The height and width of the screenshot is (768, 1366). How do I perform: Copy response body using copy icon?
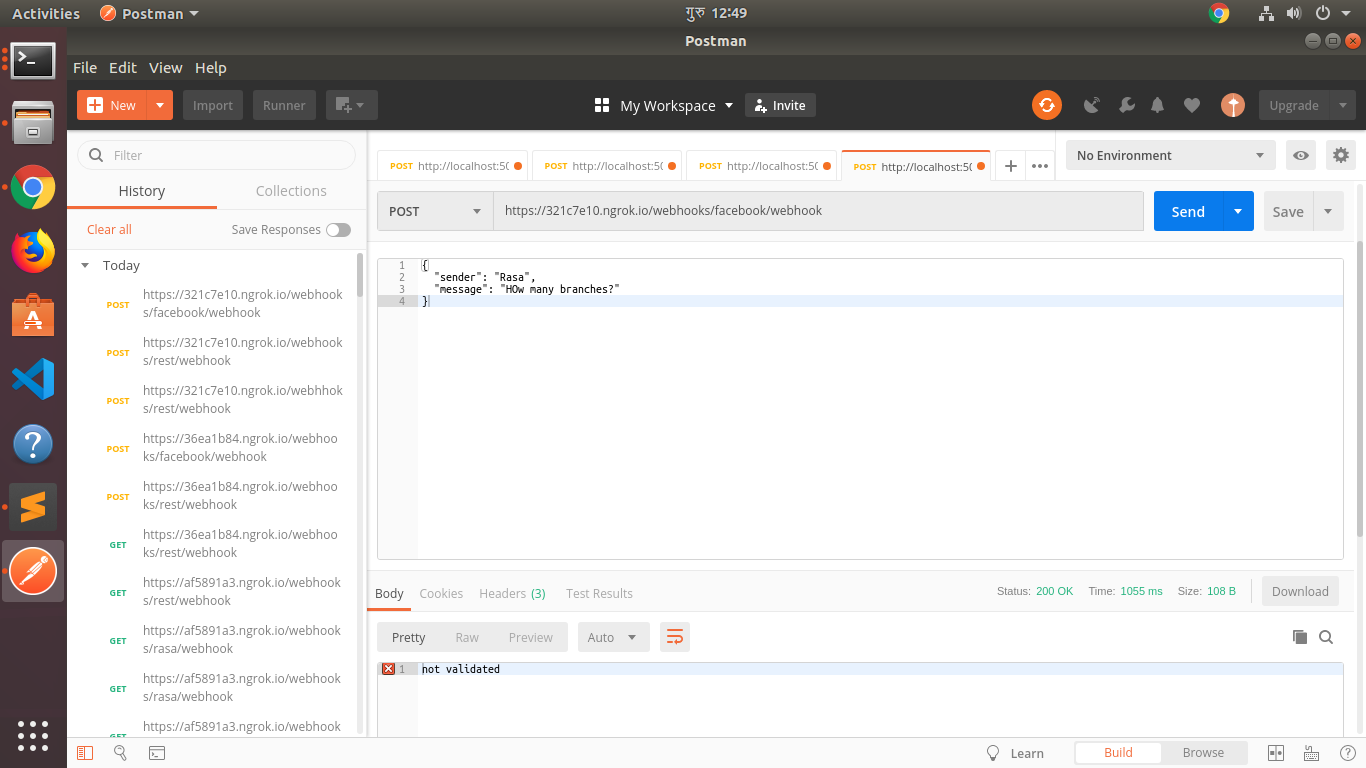(1300, 637)
